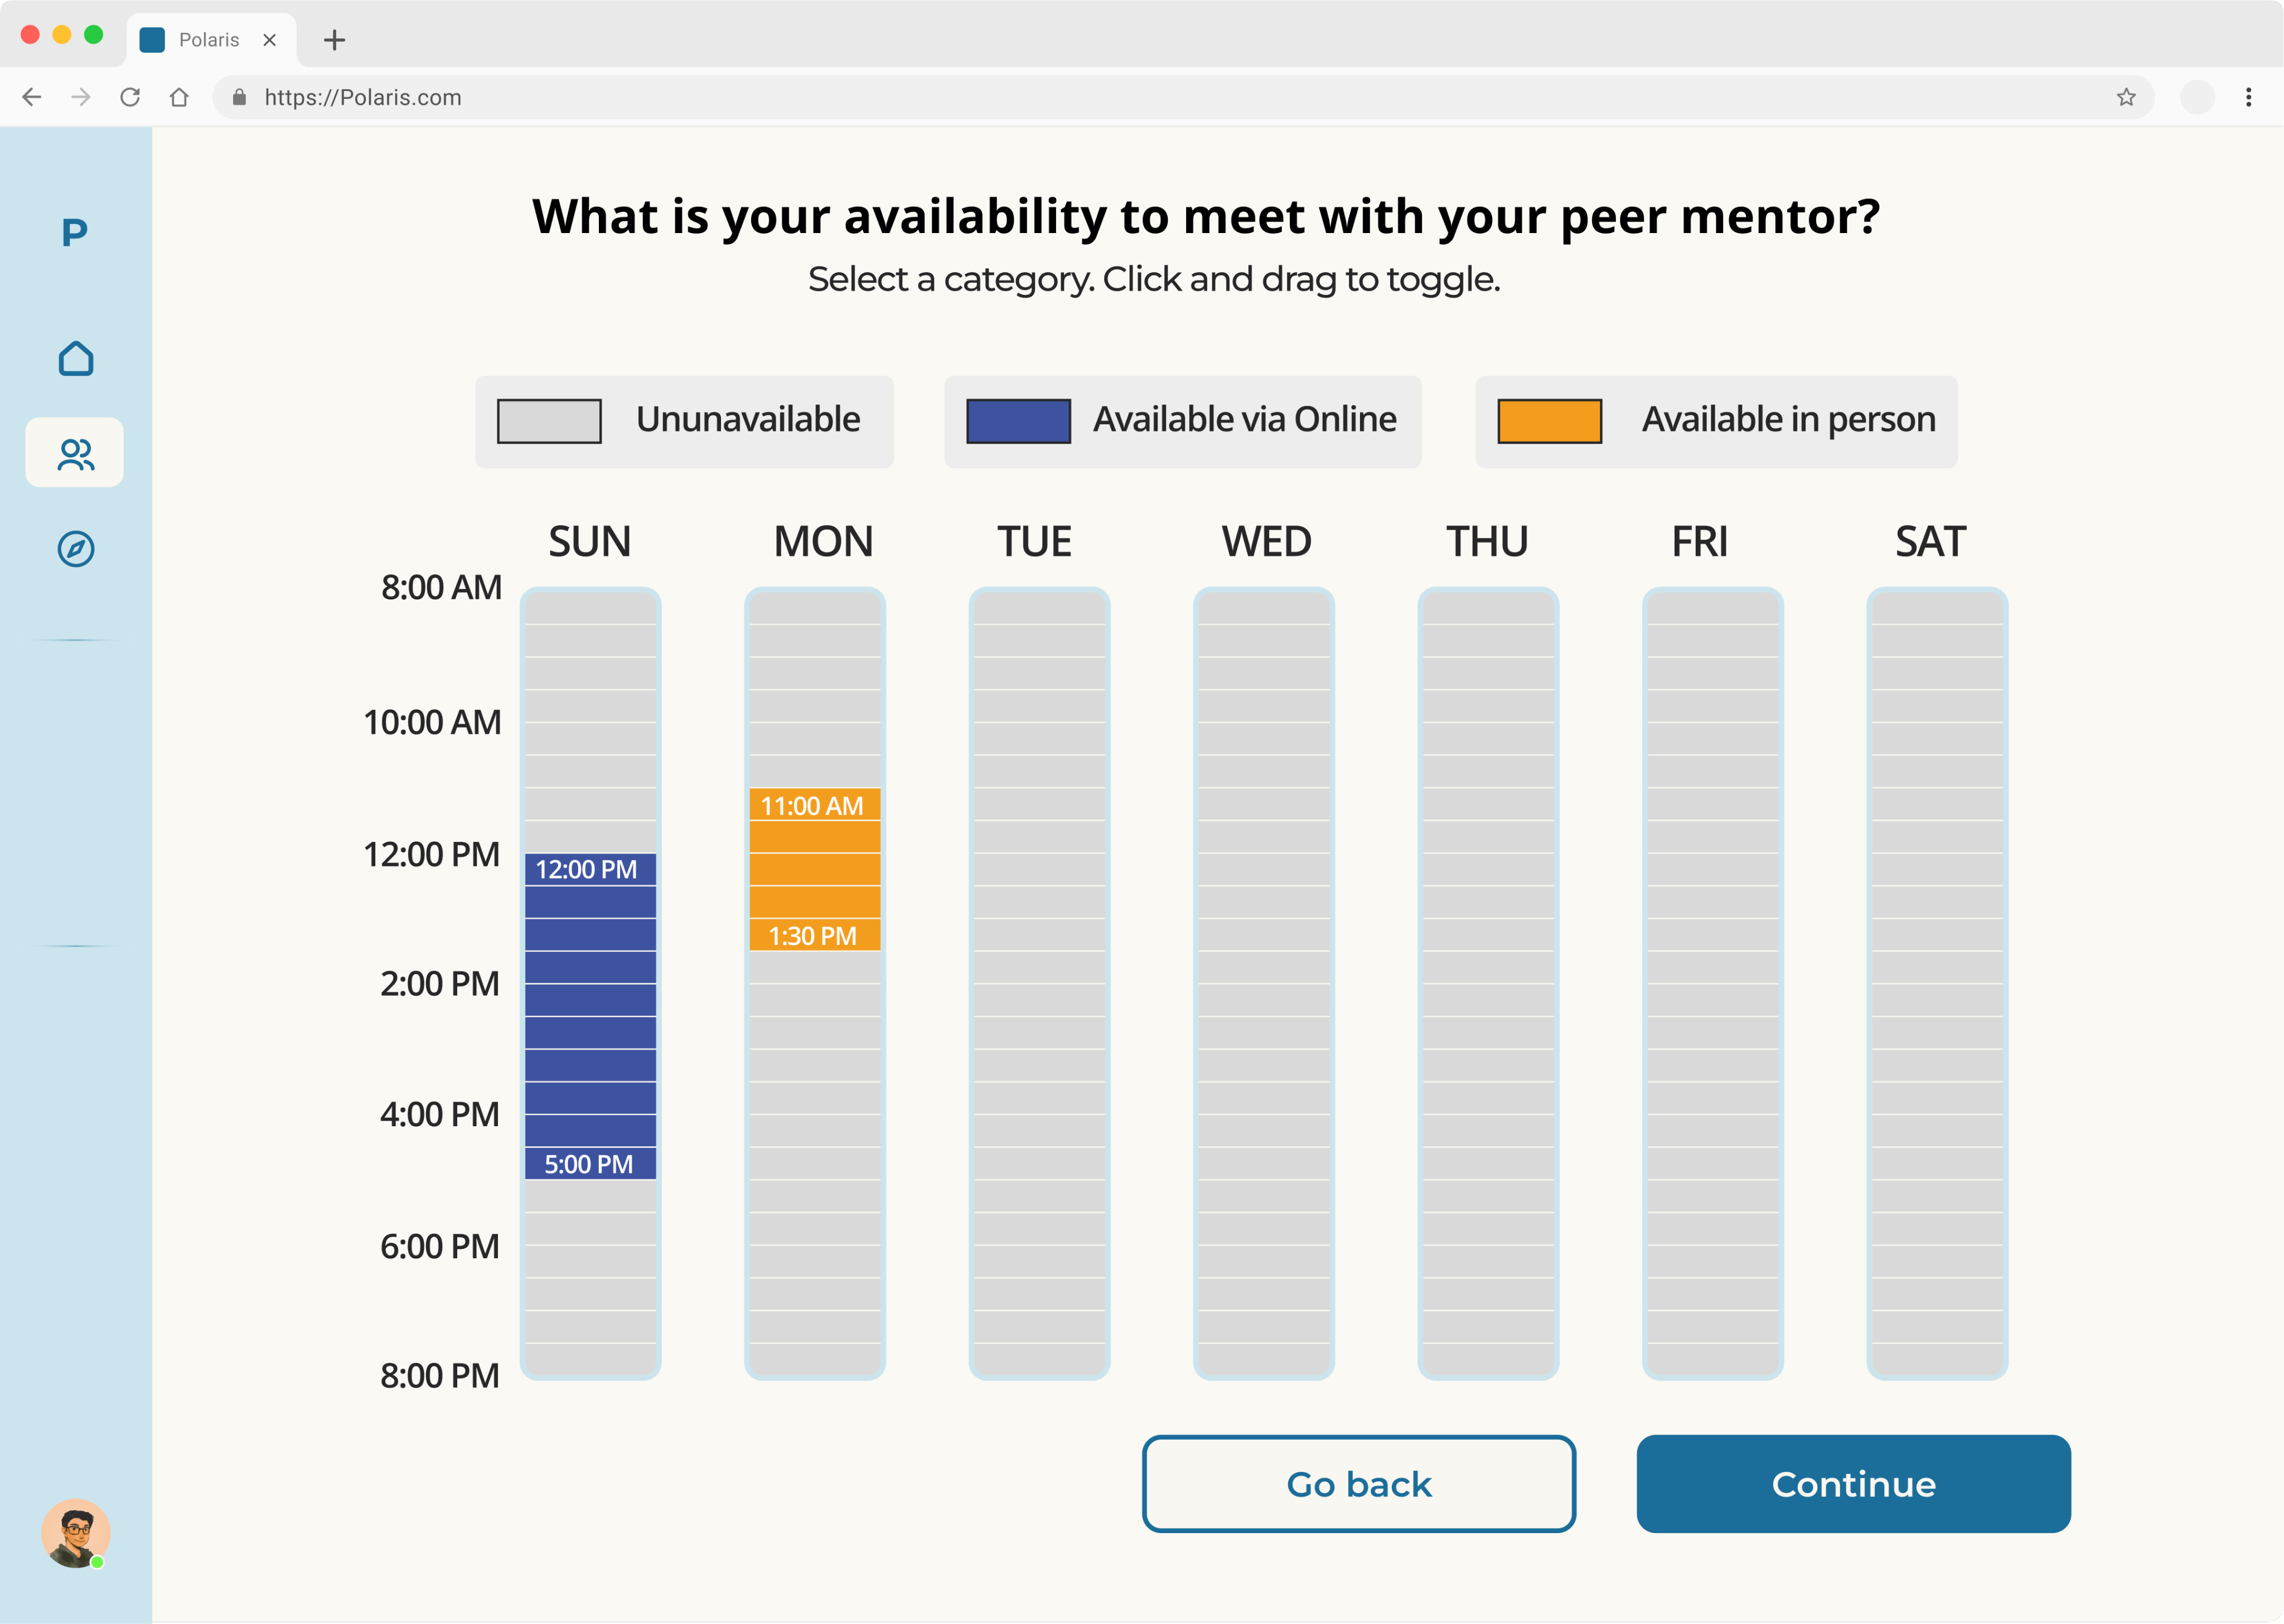Click the orange in-person color swatch
Image resolution: width=2284 pixels, height=1624 pixels.
[x=1549, y=421]
